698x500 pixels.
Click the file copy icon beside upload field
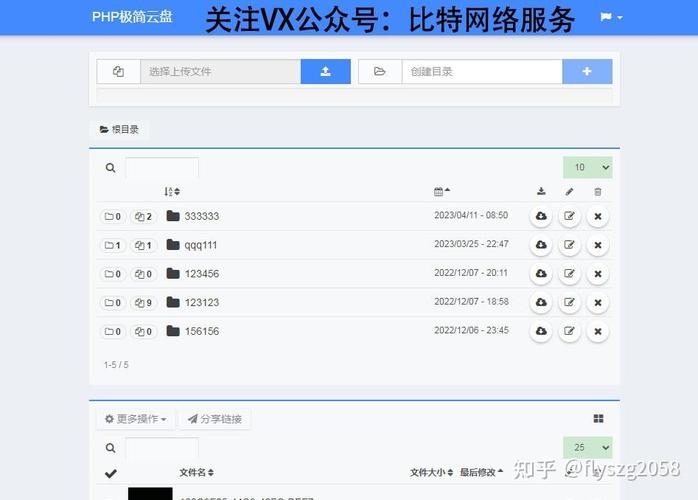[118, 71]
